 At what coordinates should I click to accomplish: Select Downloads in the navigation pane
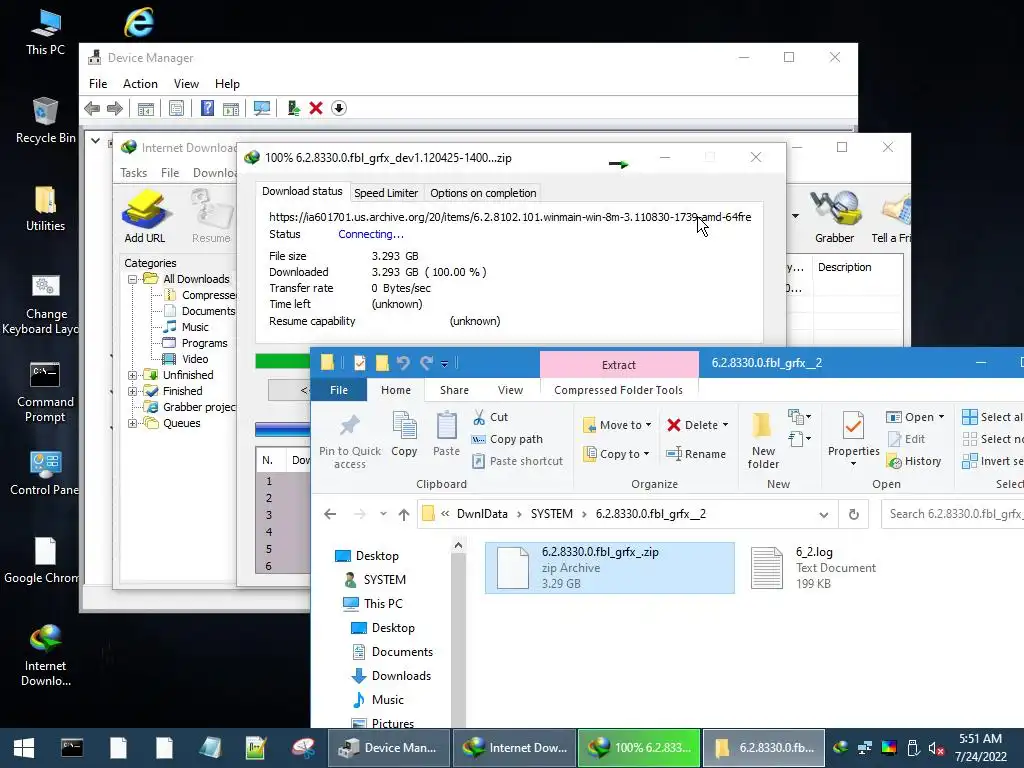pyautogui.click(x=401, y=676)
